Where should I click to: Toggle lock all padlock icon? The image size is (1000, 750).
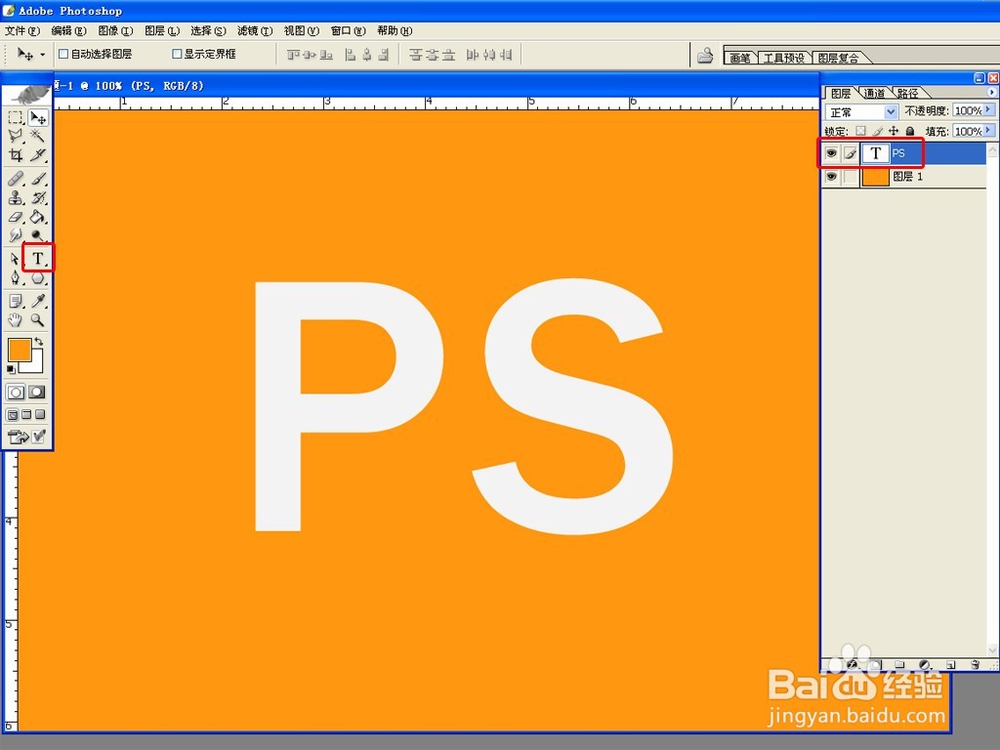[x=910, y=131]
